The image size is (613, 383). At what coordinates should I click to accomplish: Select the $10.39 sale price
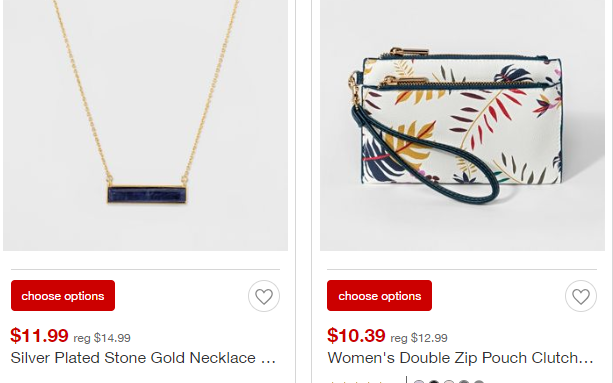point(356,335)
